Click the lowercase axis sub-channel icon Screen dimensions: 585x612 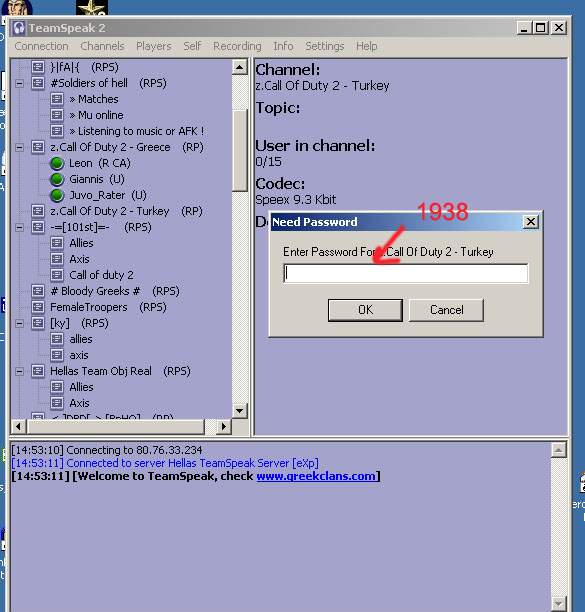pos(57,355)
